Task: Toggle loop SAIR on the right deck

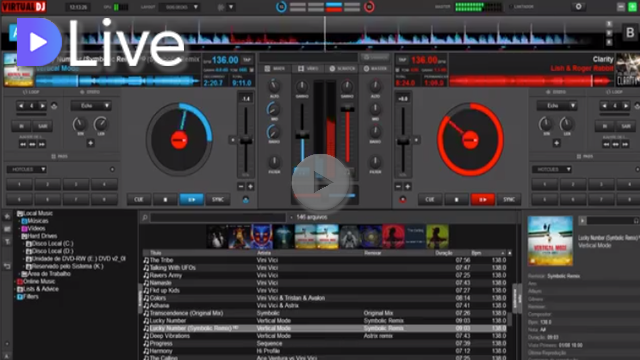Action: 626,126
